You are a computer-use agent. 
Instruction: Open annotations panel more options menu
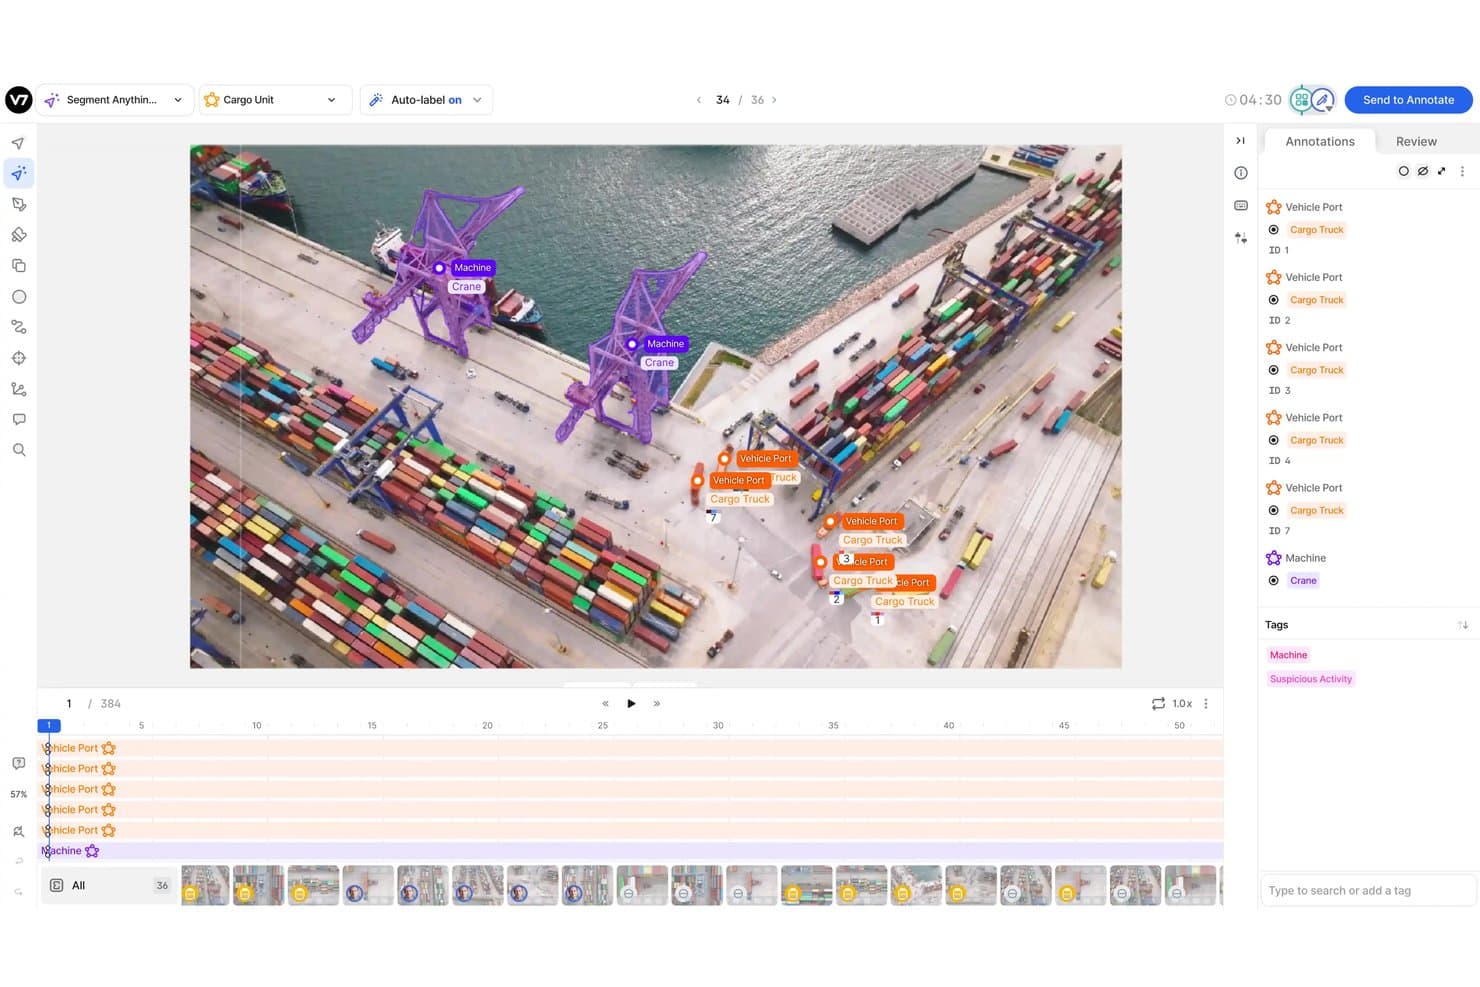pos(1462,171)
